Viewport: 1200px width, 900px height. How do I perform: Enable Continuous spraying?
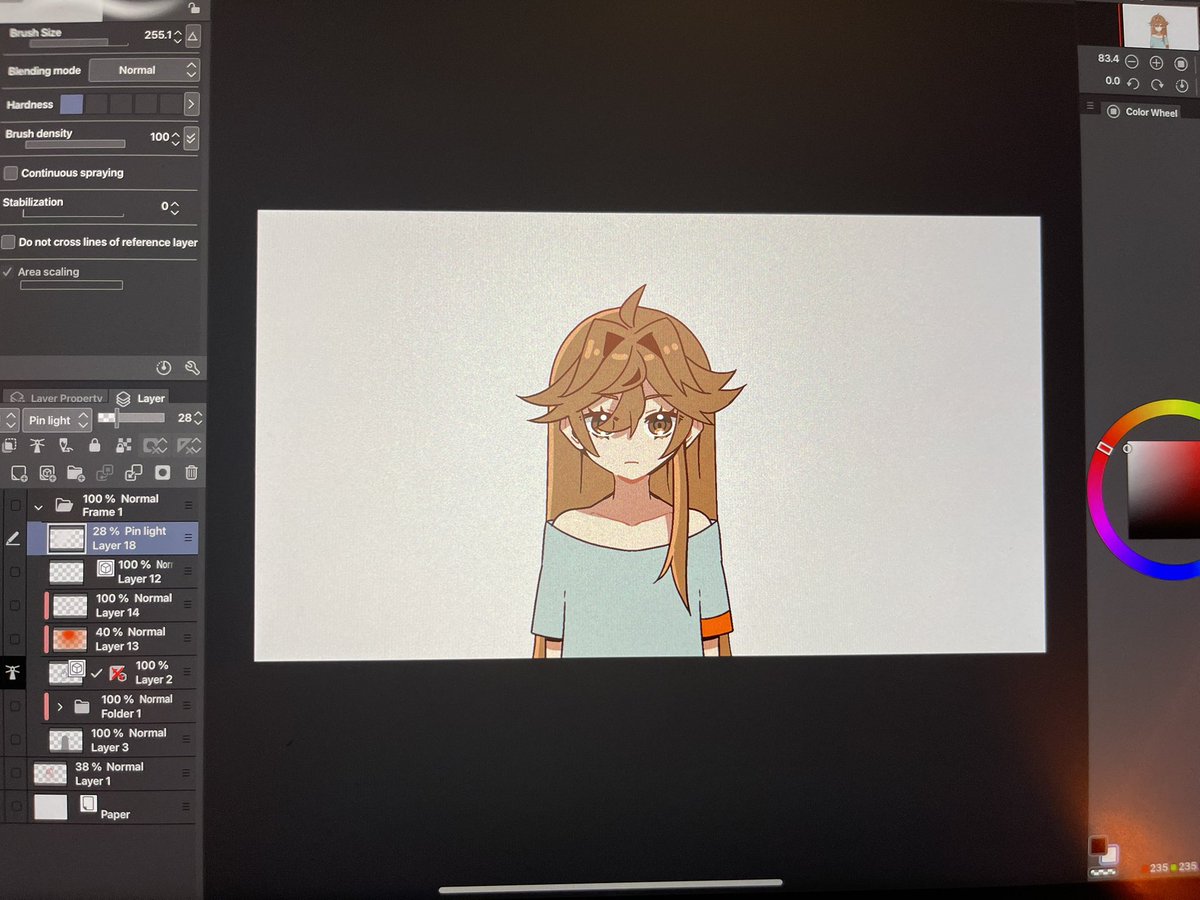point(12,172)
